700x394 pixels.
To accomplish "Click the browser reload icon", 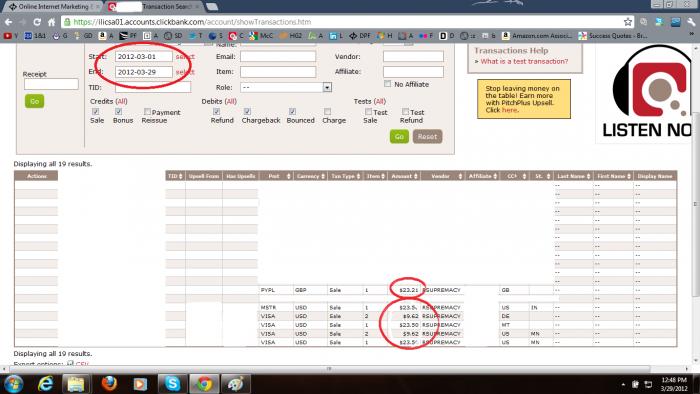I will (x=37, y=22).
